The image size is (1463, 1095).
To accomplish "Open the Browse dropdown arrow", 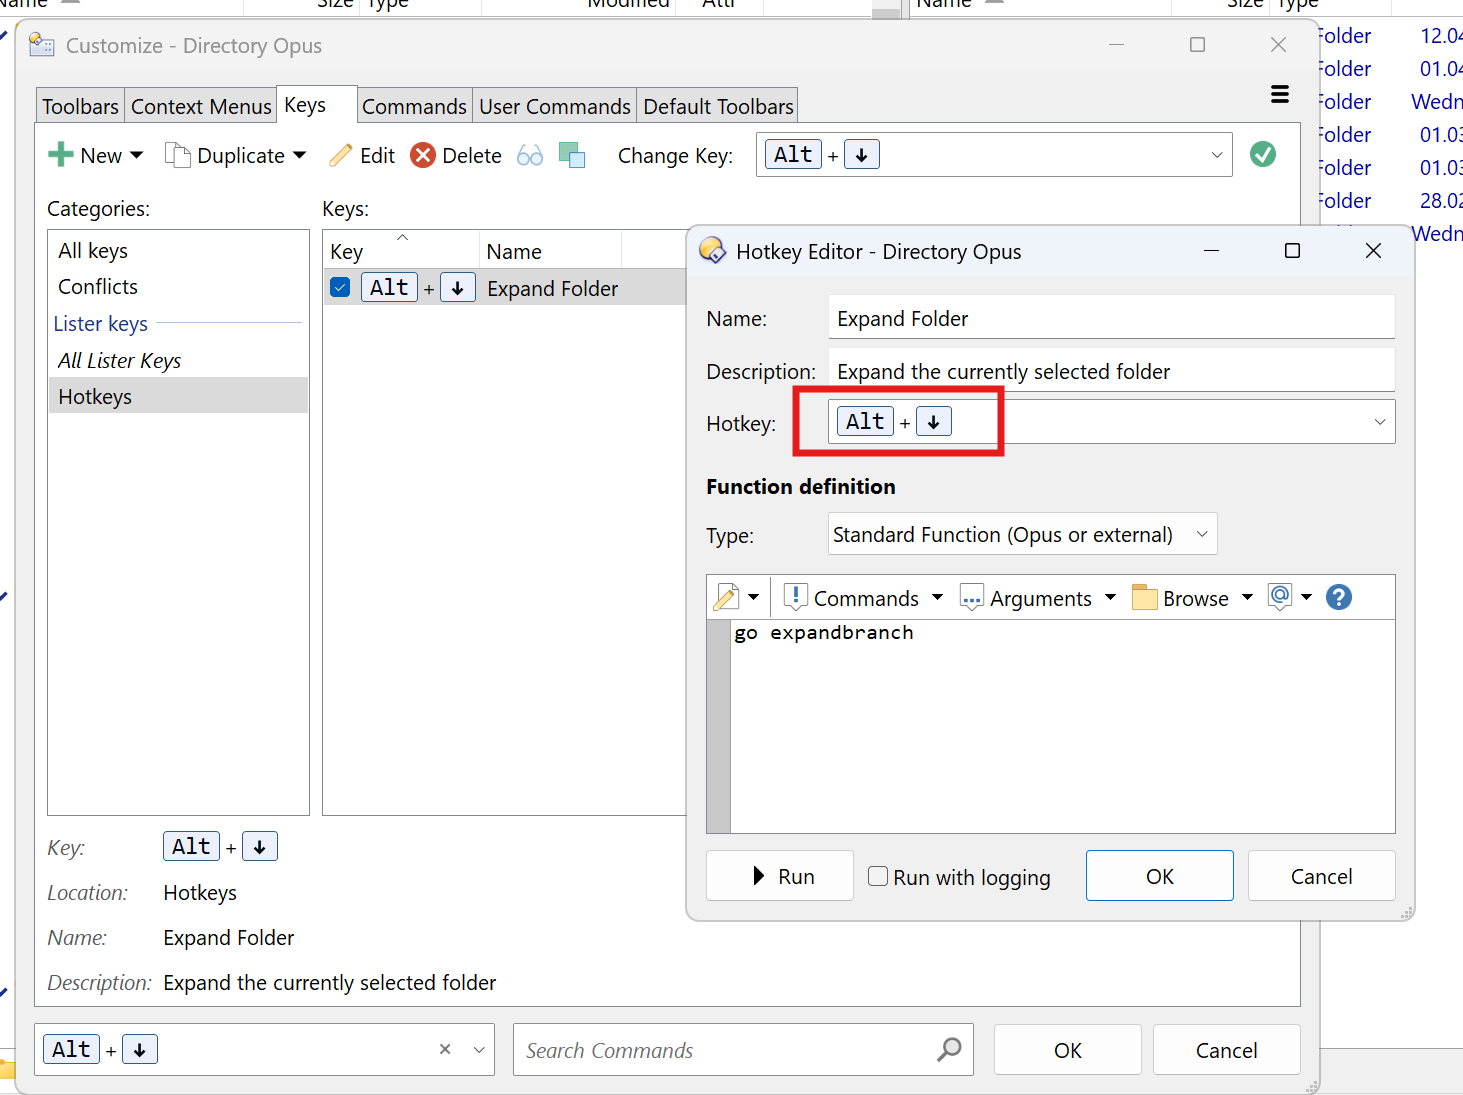I will point(1247,598).
